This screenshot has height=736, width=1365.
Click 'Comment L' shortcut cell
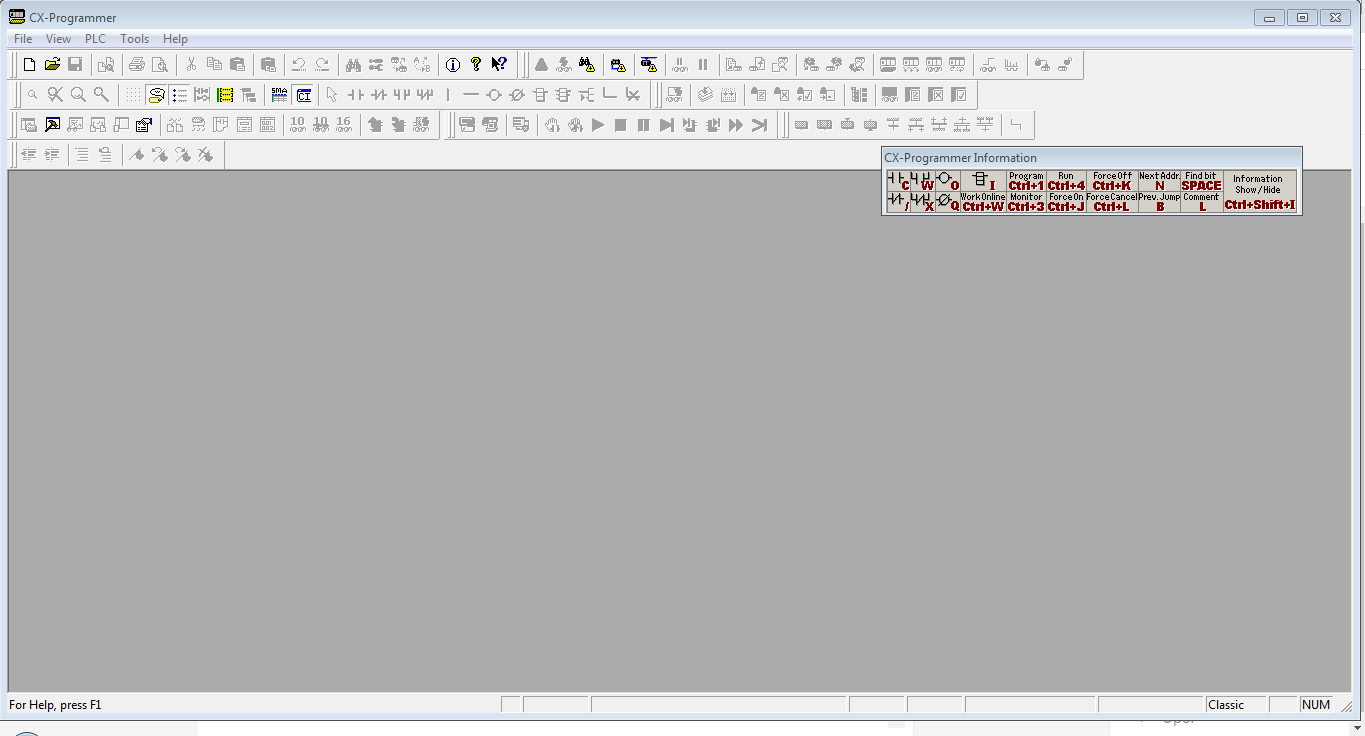1201,202
